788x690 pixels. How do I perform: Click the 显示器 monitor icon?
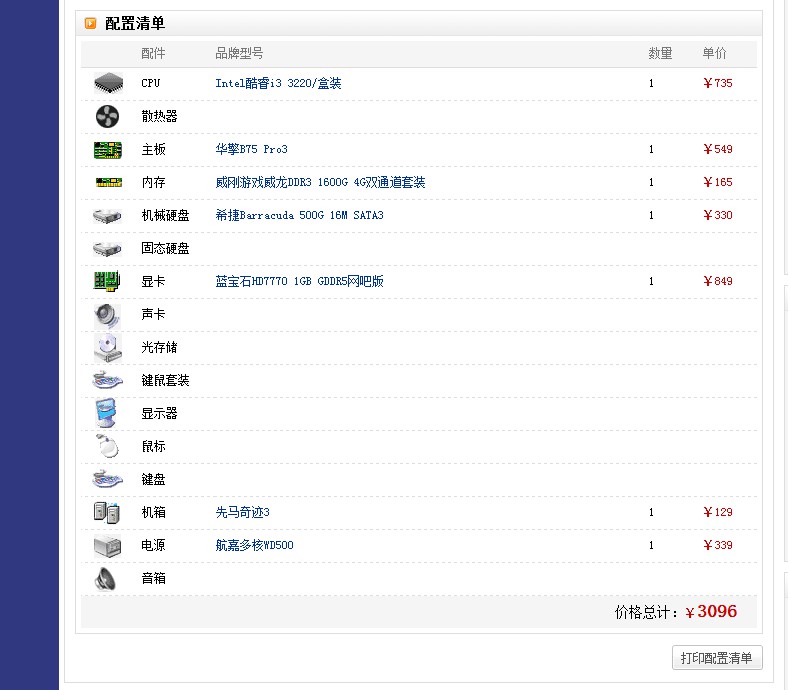pyautogui.click(x=106, y=413)
